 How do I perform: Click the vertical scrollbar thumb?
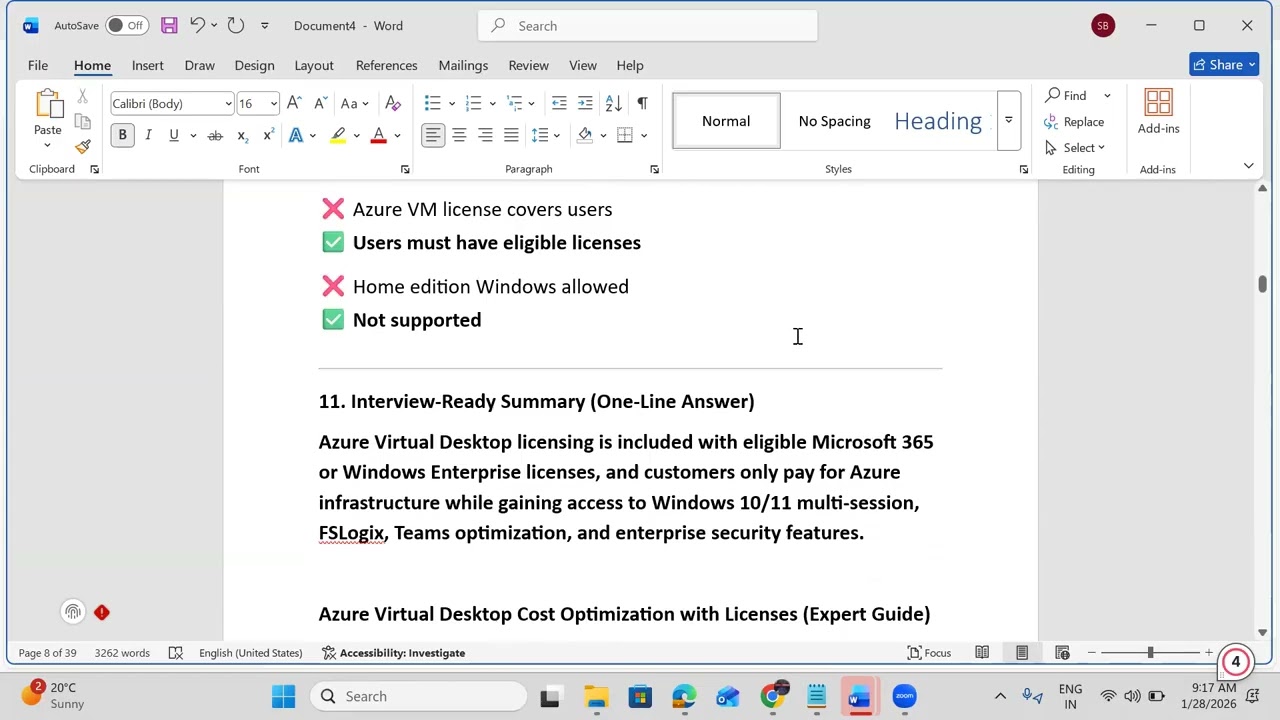(x=1263, y=285)
